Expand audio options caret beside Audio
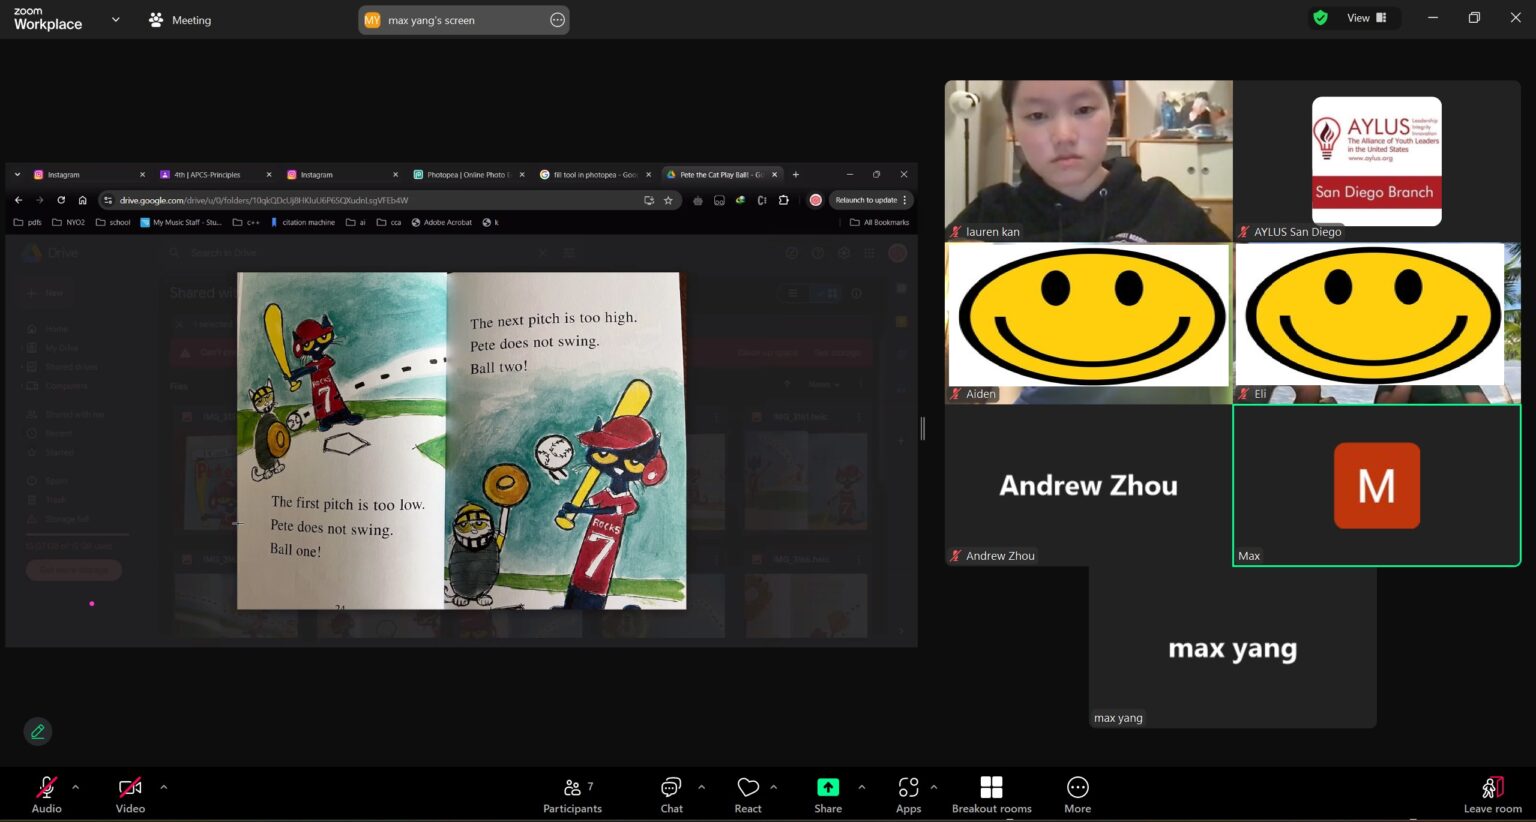The image size is (1536, 822). coord(76,787)
